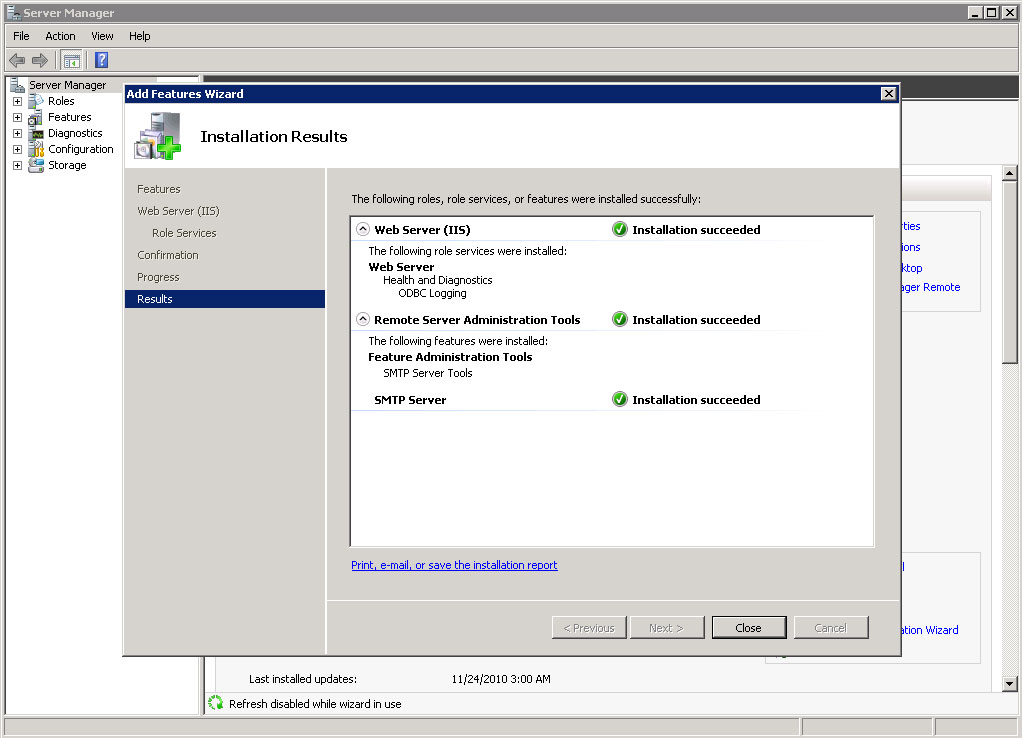Collapse Remote Server Administration Tools section
Image resolution: width=1022 pixels, height=738 pixels.
pyautogui.click(x=363, y=319)
